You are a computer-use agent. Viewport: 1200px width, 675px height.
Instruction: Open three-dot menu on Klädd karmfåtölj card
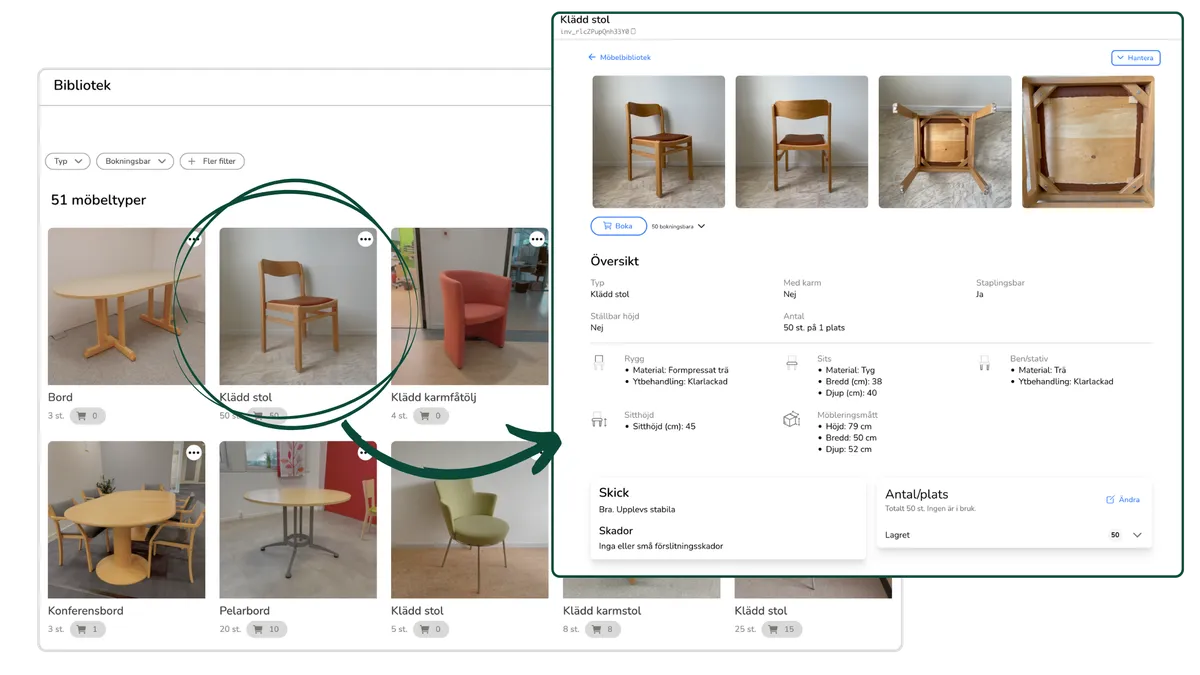click(x=537, y=239)
